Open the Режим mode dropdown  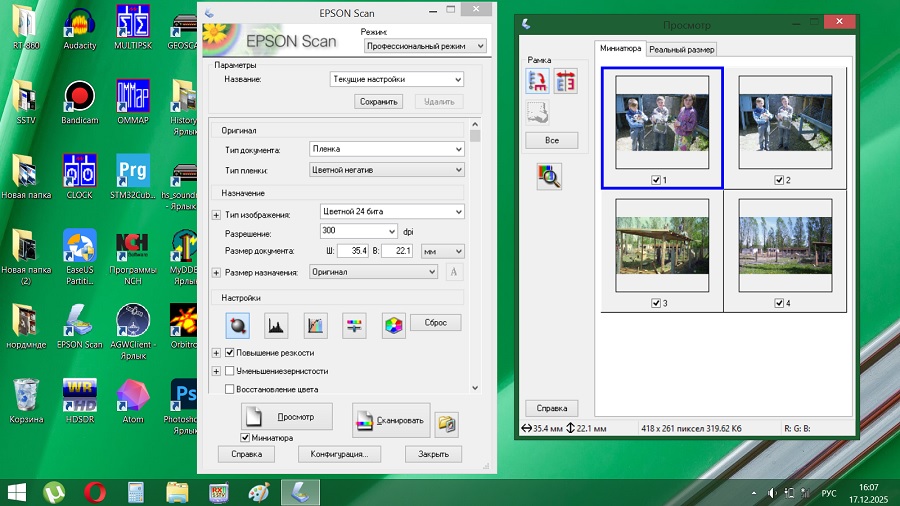click(424, 46)
